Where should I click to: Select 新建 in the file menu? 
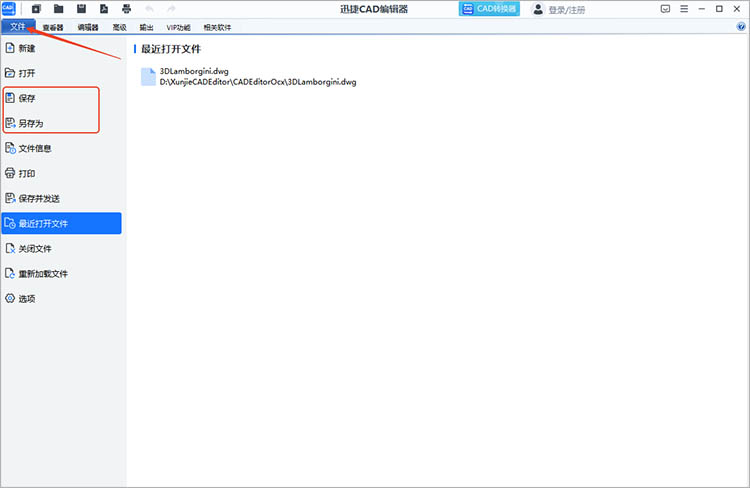click(x=61, y=48)
